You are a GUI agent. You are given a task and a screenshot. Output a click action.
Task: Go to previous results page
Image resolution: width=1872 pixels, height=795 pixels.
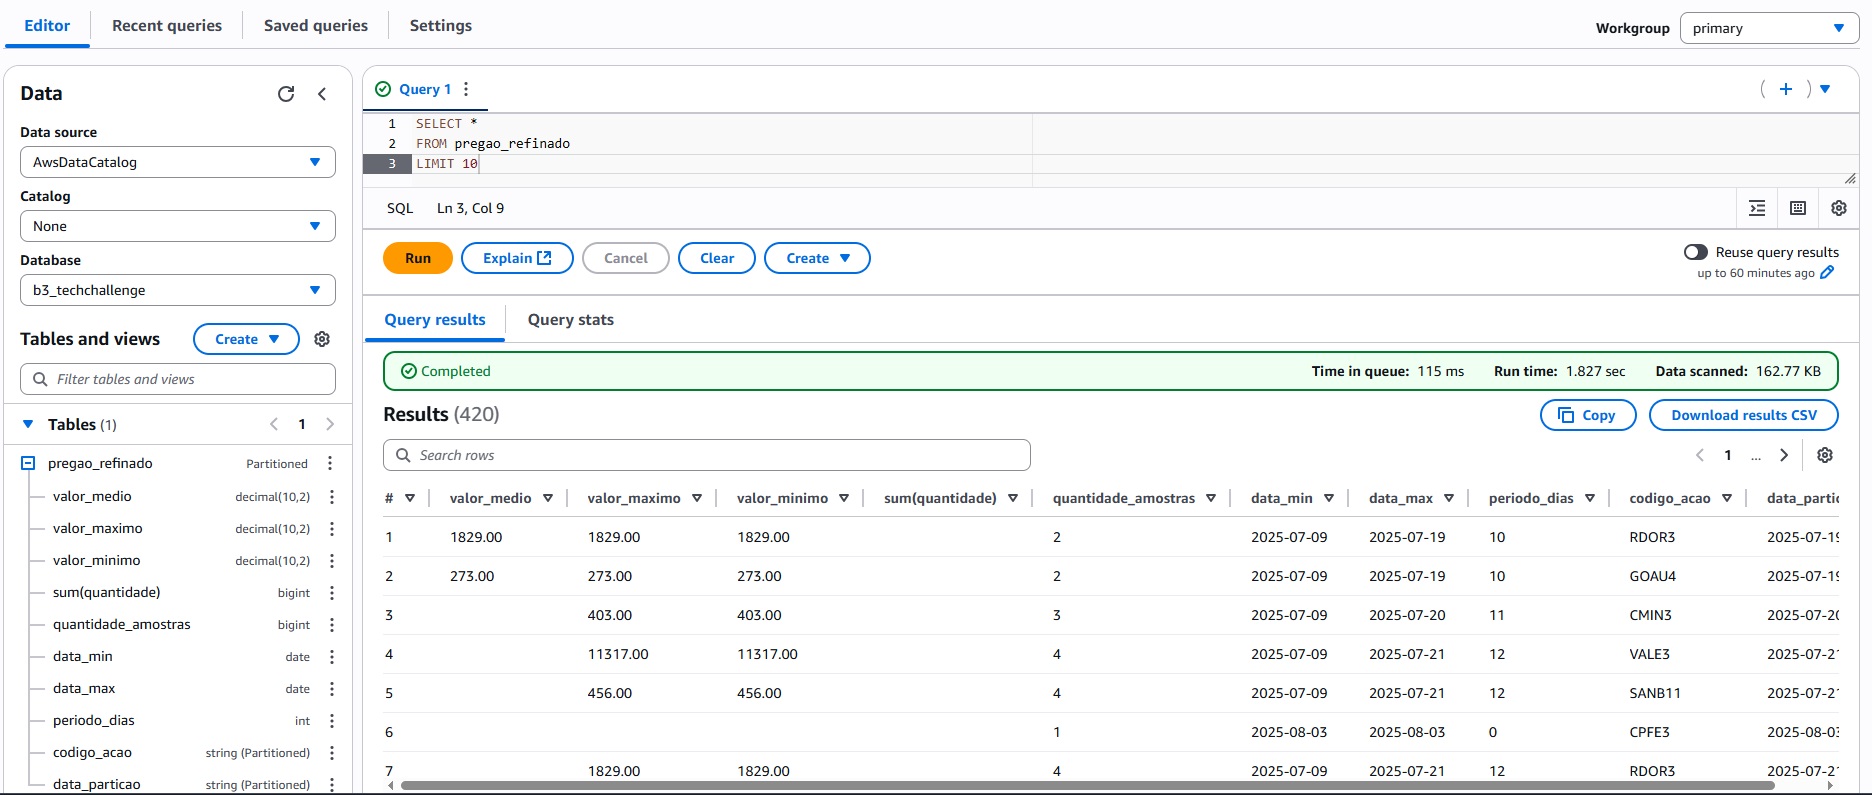click(1700, 455)
